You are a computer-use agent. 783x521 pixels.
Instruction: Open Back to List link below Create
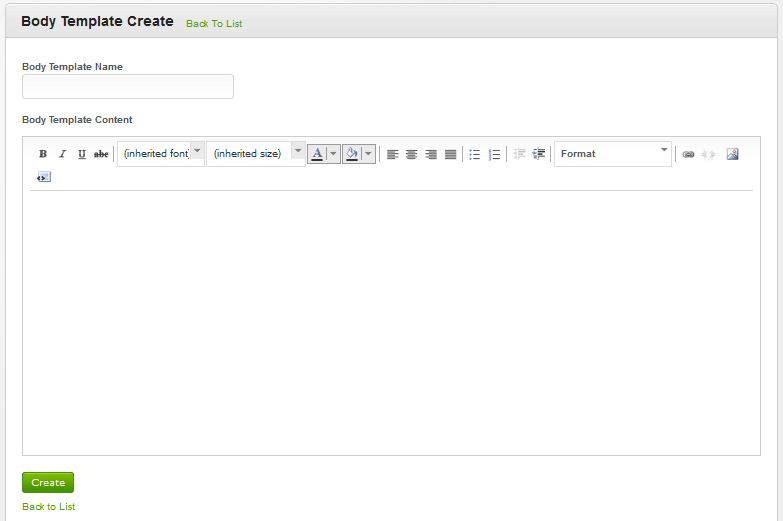(48, 507)
